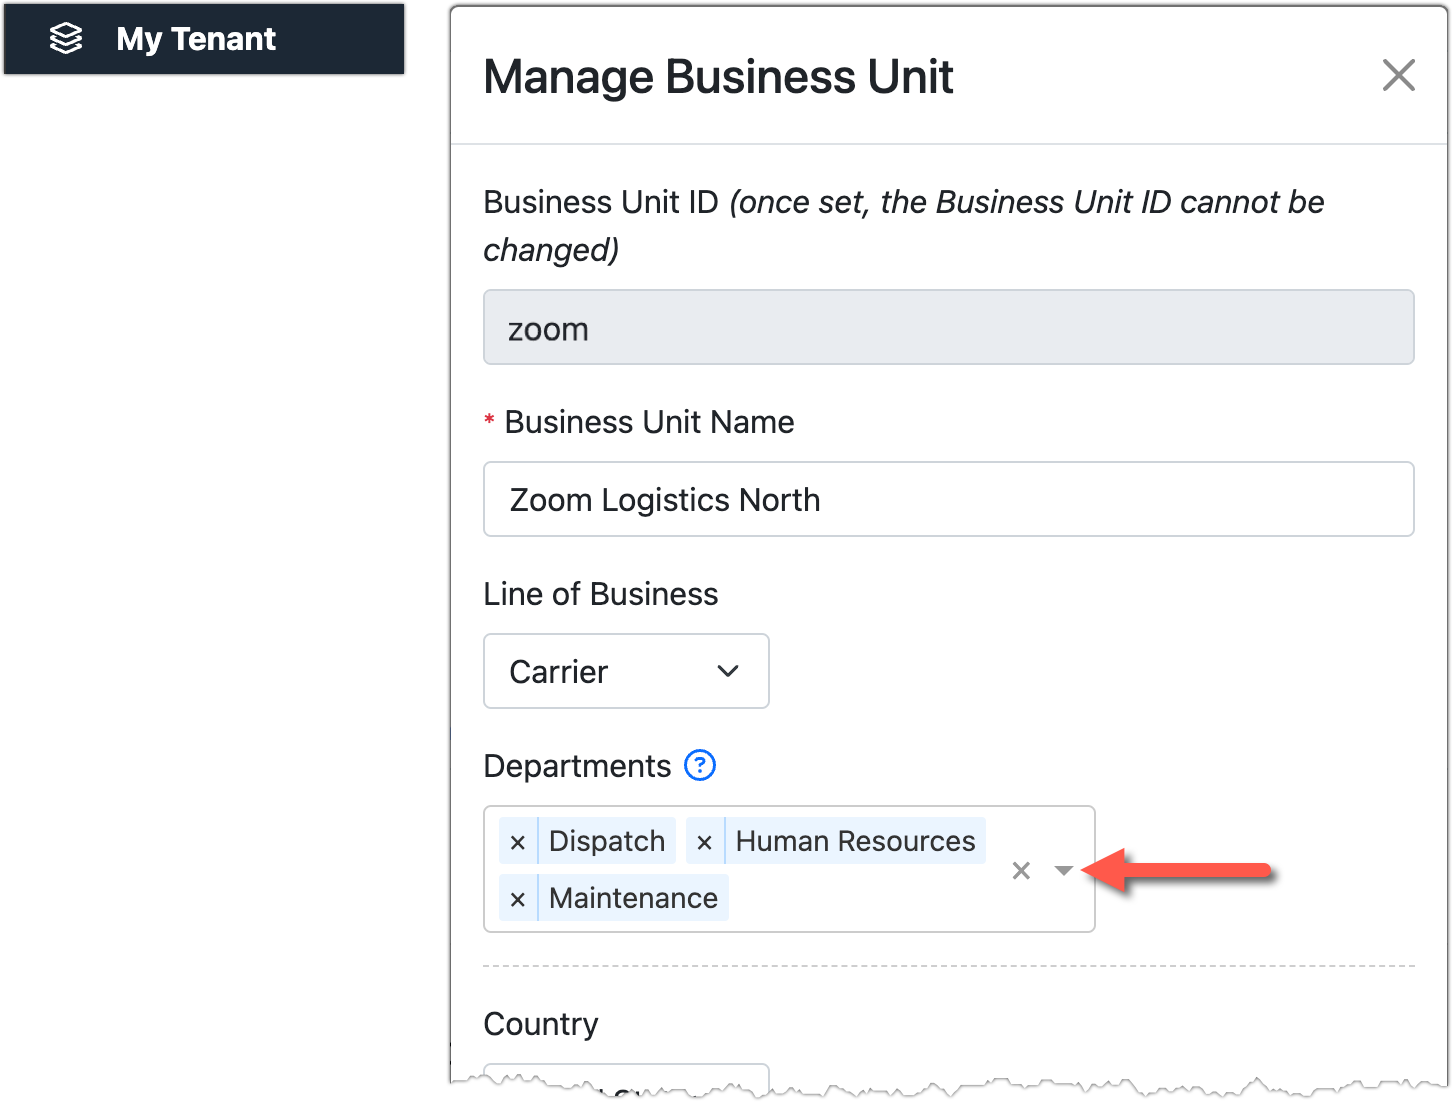The height and width of the screenshot is (1102, 1452).
Task: Select the Dispatch tag label
Action: tap(607, 842)
